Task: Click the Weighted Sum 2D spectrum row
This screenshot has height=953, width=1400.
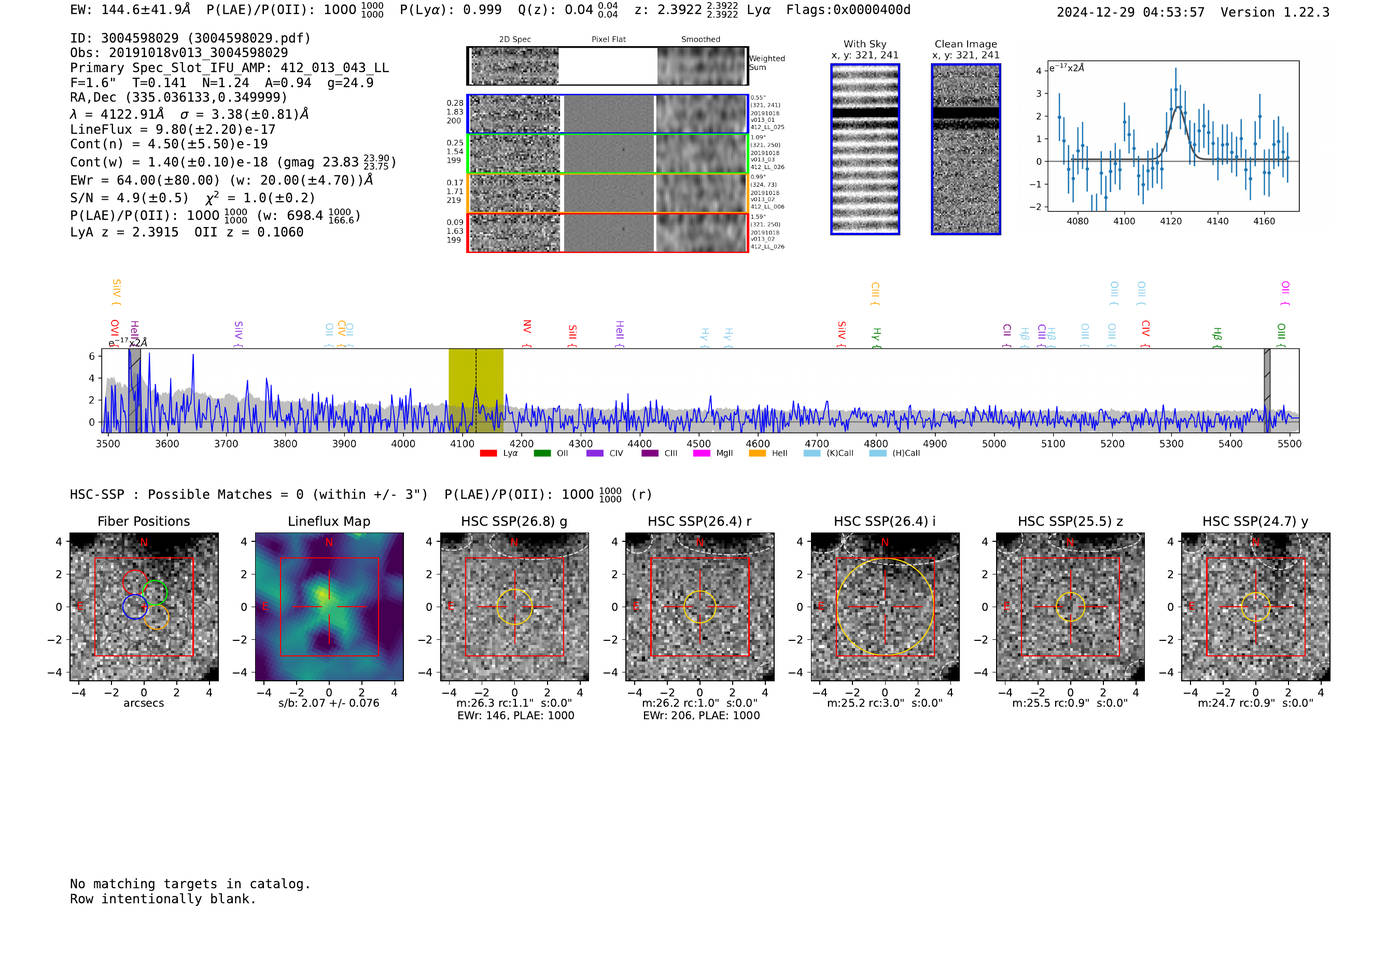Action: point(607,66)
